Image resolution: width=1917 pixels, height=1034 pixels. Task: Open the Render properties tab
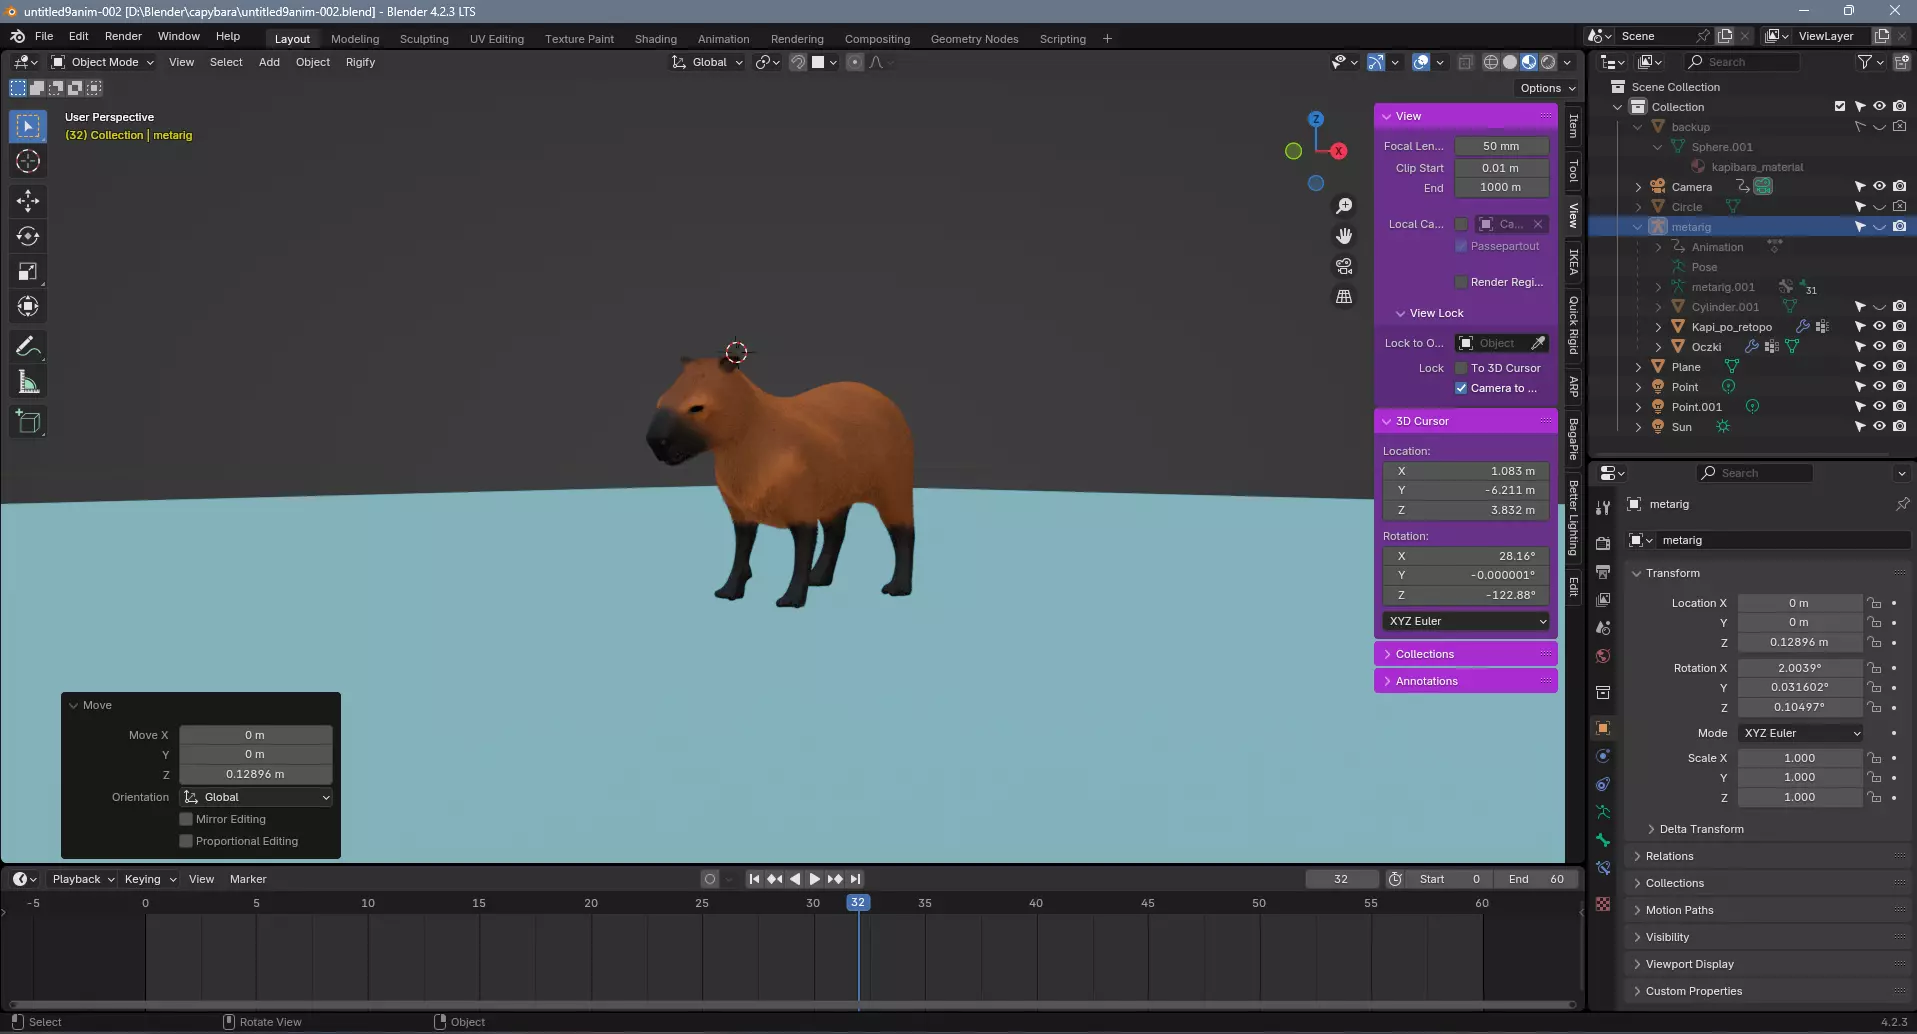tap(1603, 543)
